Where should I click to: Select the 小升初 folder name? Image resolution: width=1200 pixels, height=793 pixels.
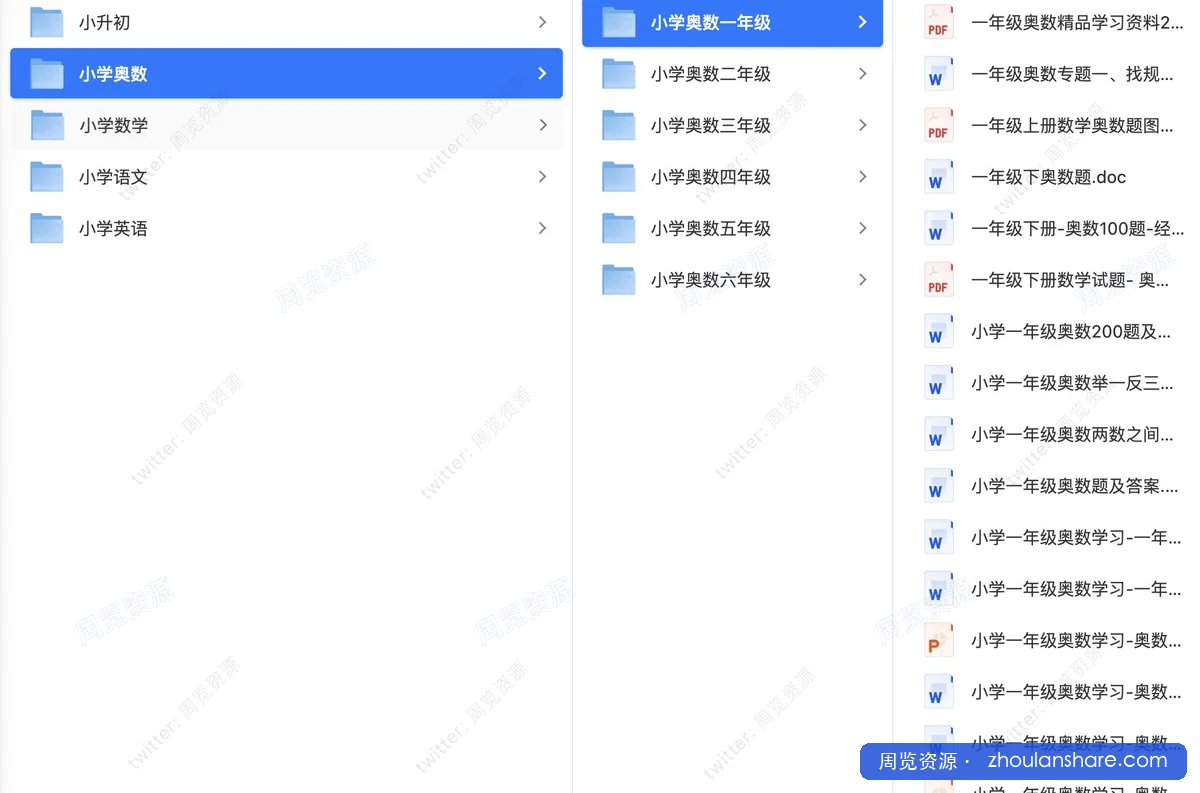coord(105,22)
